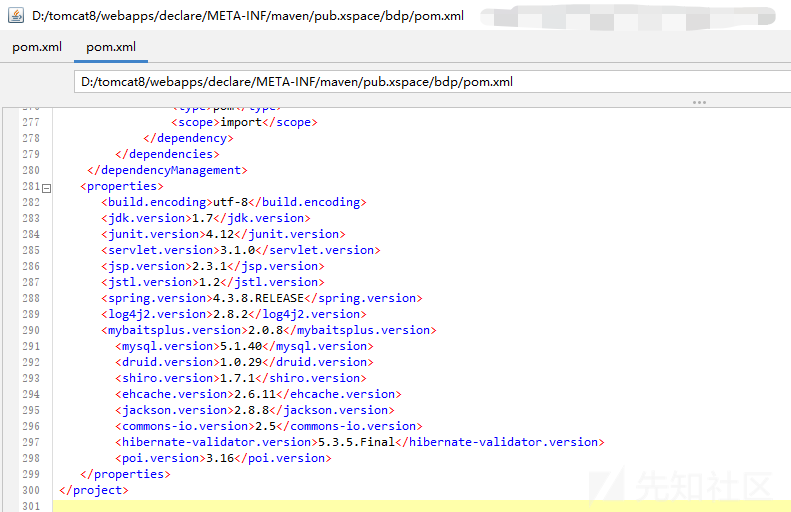Click the empty highlighted line 301
Image resolution: width=791 pixels, height=512 pixels.
[400, 505]
